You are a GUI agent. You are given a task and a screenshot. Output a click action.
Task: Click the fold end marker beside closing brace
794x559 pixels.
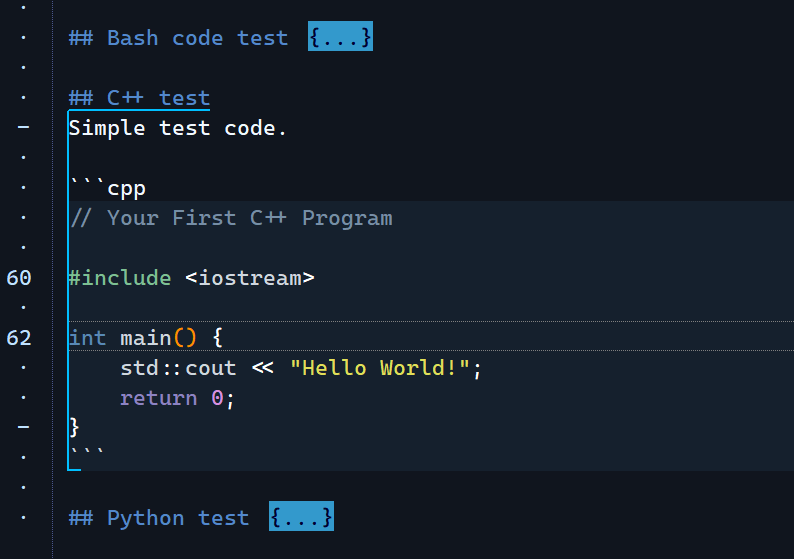[23, 427]
